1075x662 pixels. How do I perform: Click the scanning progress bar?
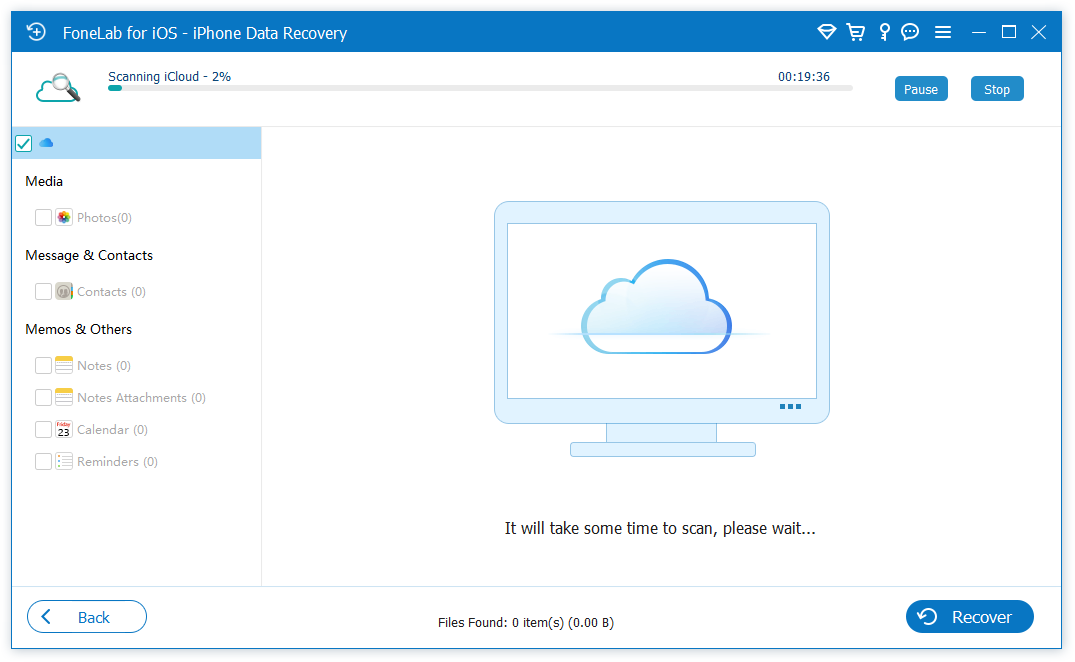pos(480,88)
